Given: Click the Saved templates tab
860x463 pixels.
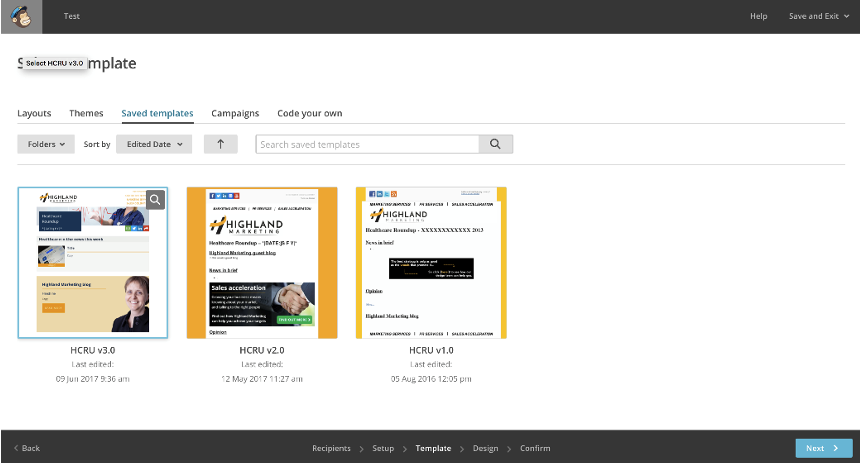Looking at the screenshot, I should [x=157, y=114].
